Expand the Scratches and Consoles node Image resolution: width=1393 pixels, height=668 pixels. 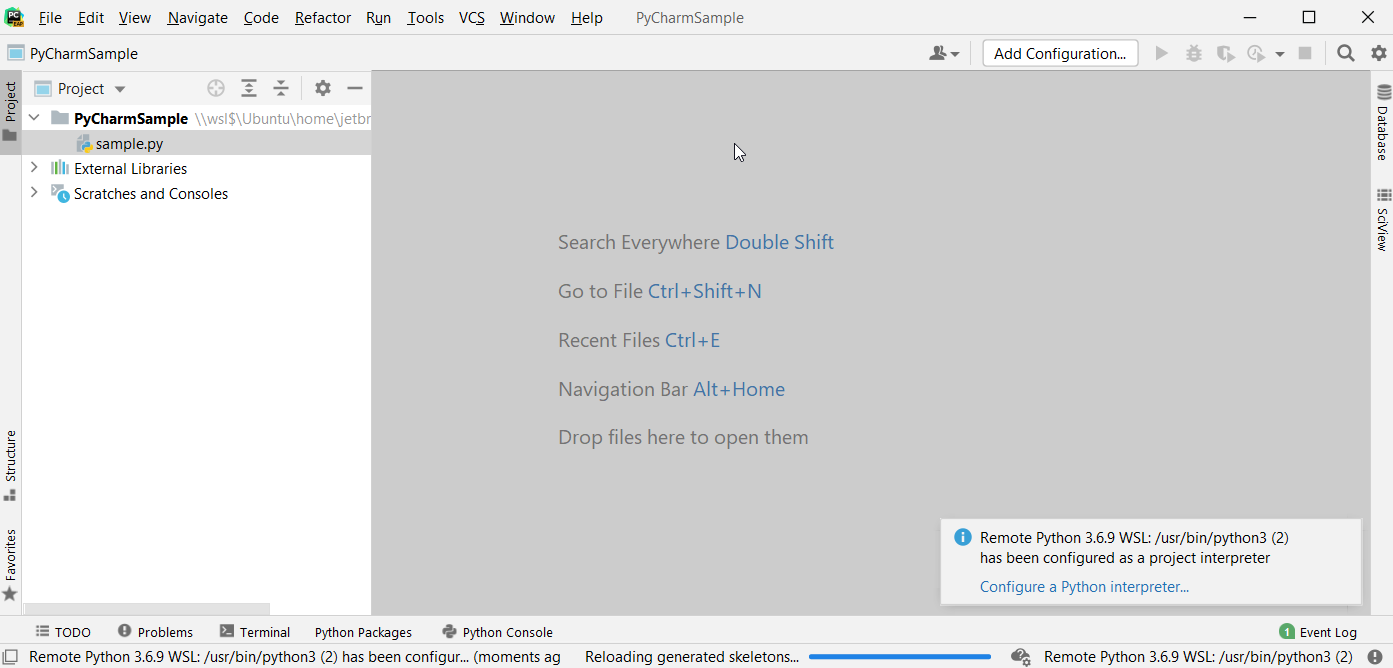34,193
